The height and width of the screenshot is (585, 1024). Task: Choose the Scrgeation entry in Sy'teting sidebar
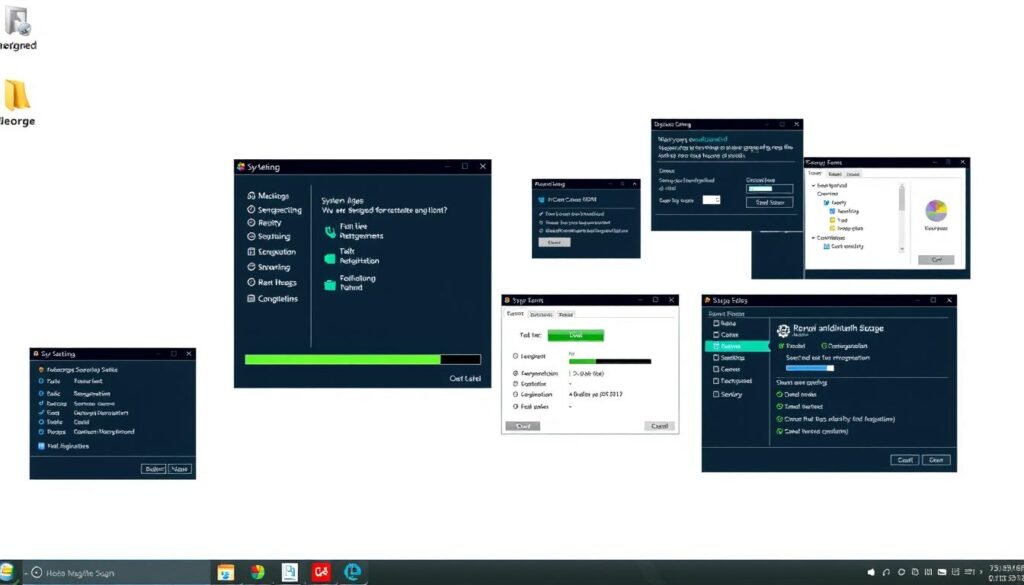(x=271, y=251)
